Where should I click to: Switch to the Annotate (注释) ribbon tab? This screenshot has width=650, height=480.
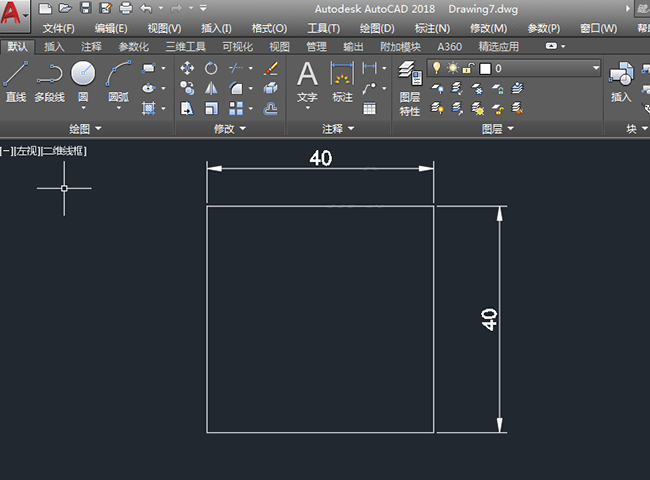tap(91, 47)
